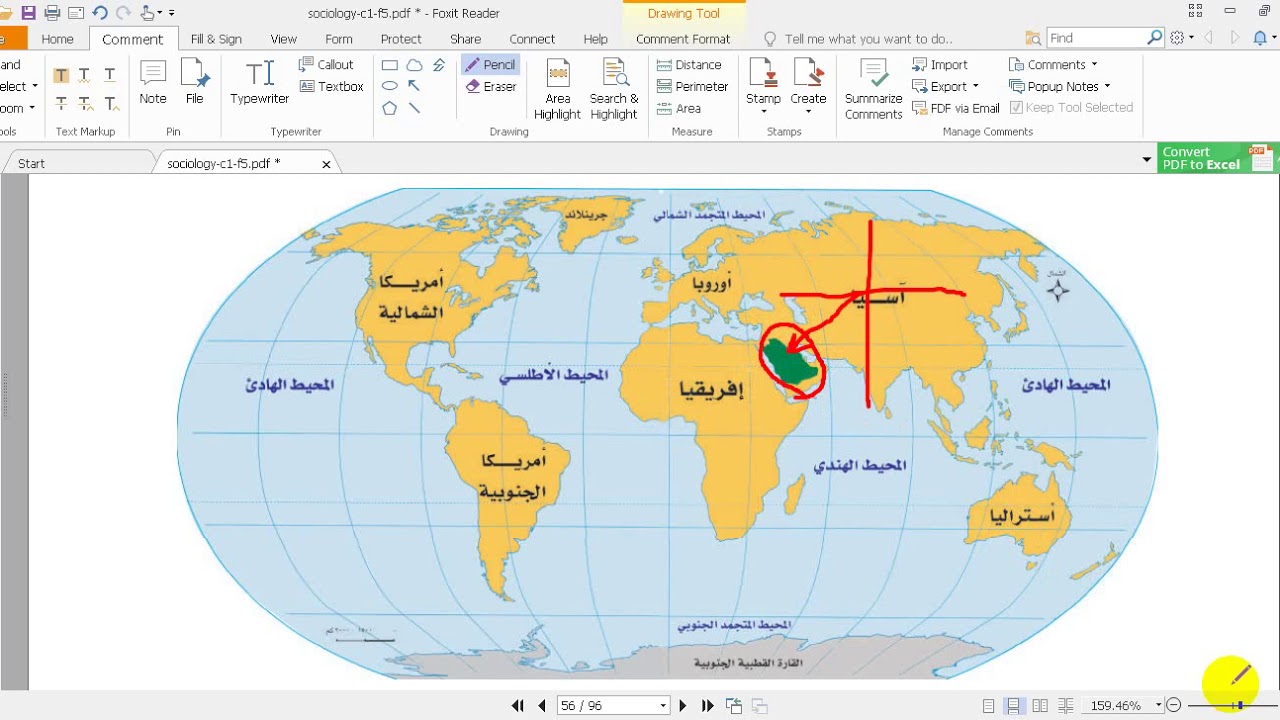
Task: Open the Create stamp dropdown
Action: click(808, 87)
